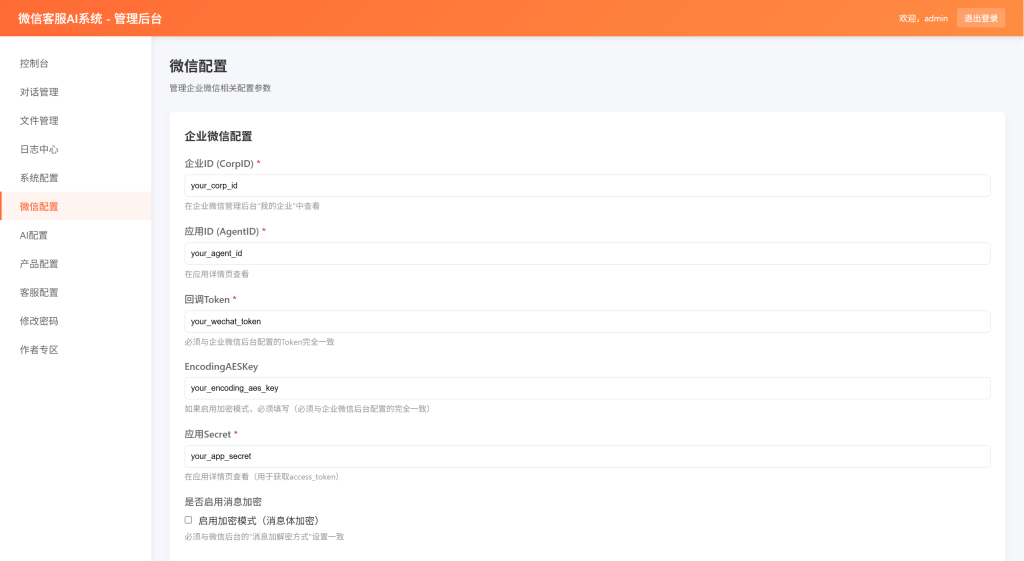Click the 企业微信配置 section title

pos(218,136)
